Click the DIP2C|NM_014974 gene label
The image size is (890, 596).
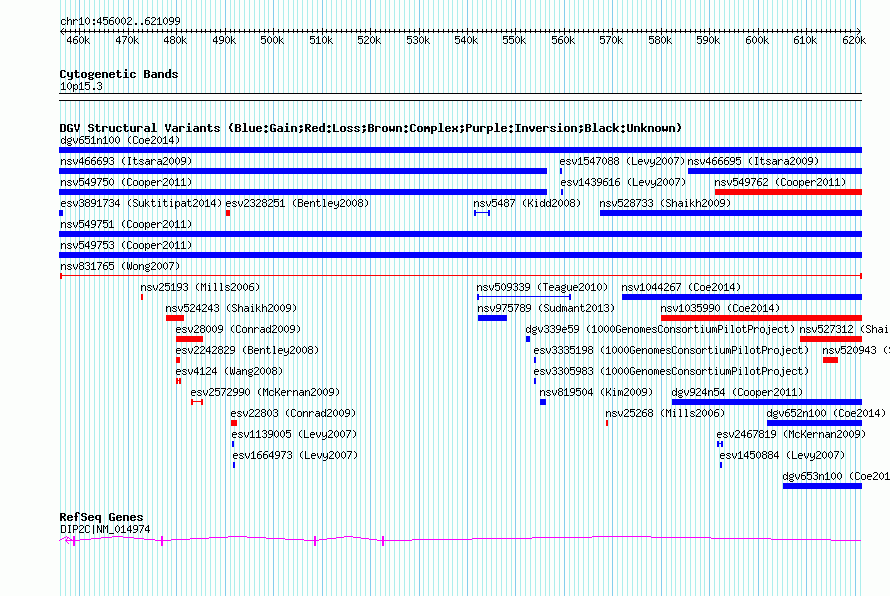105,529
